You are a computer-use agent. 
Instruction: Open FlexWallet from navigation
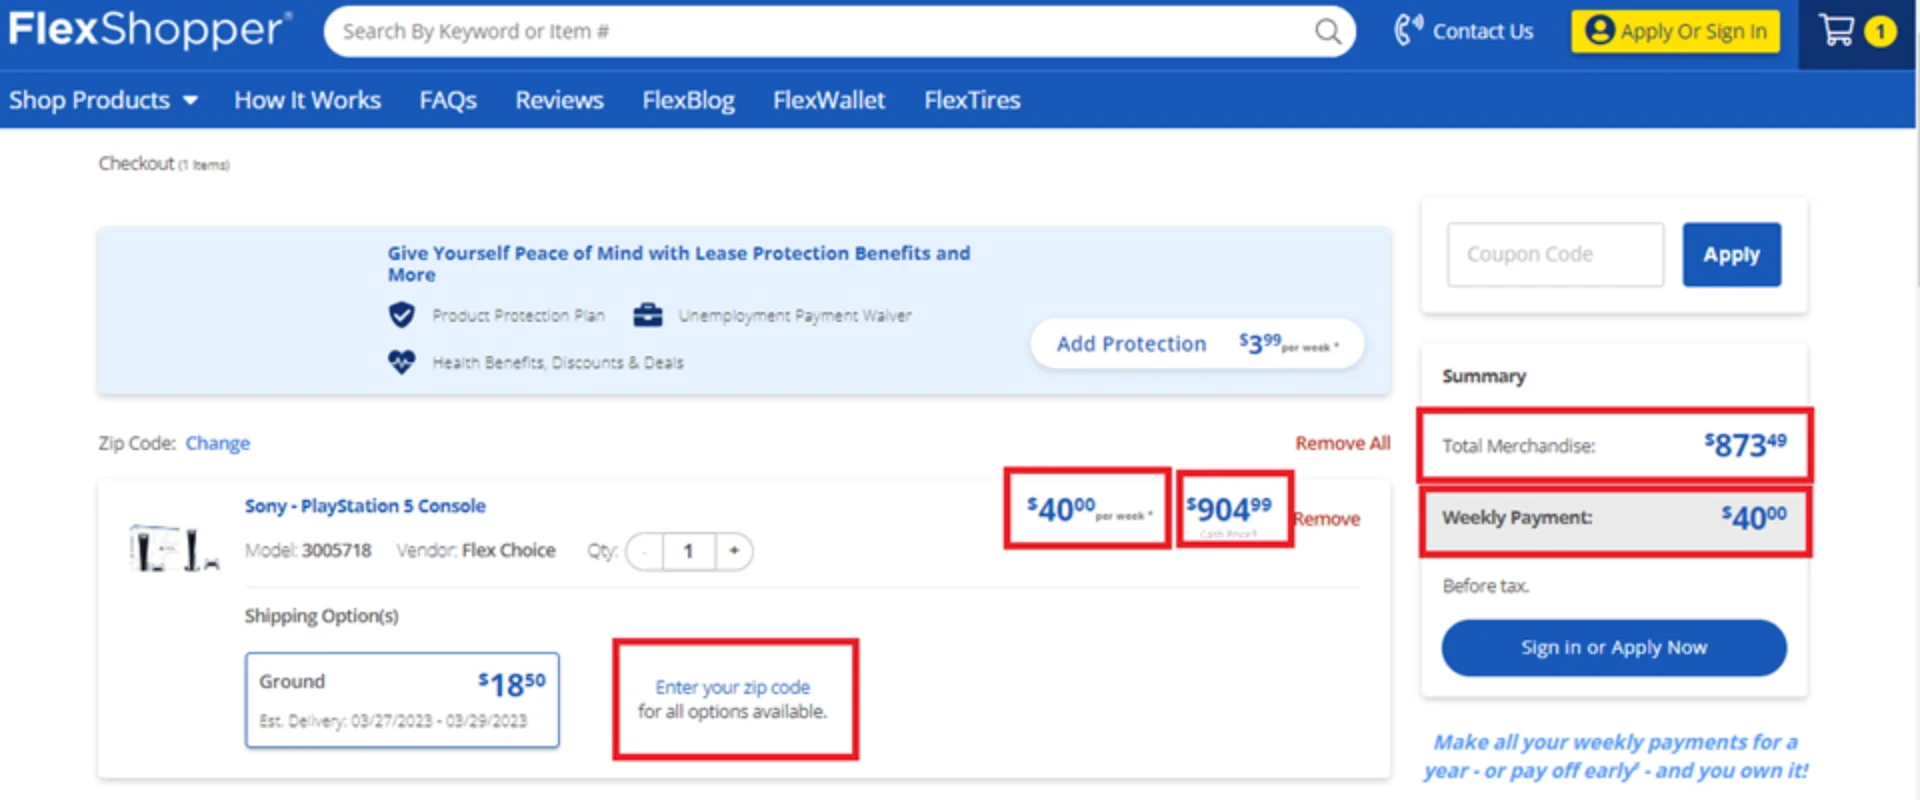[829, 100]
